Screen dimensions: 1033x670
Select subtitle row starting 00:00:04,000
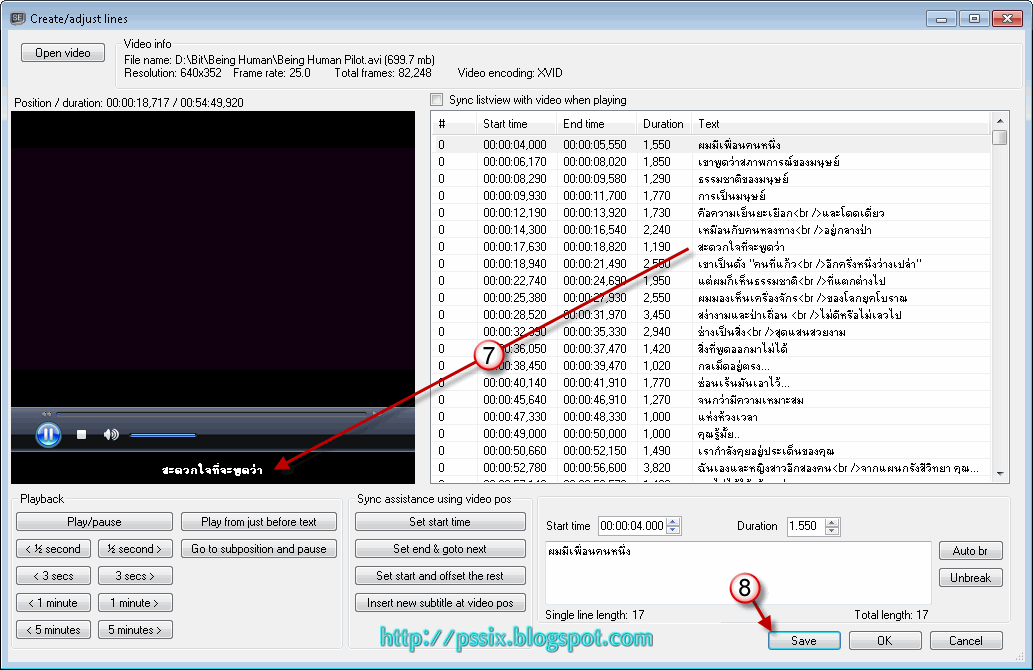[712, 145]
